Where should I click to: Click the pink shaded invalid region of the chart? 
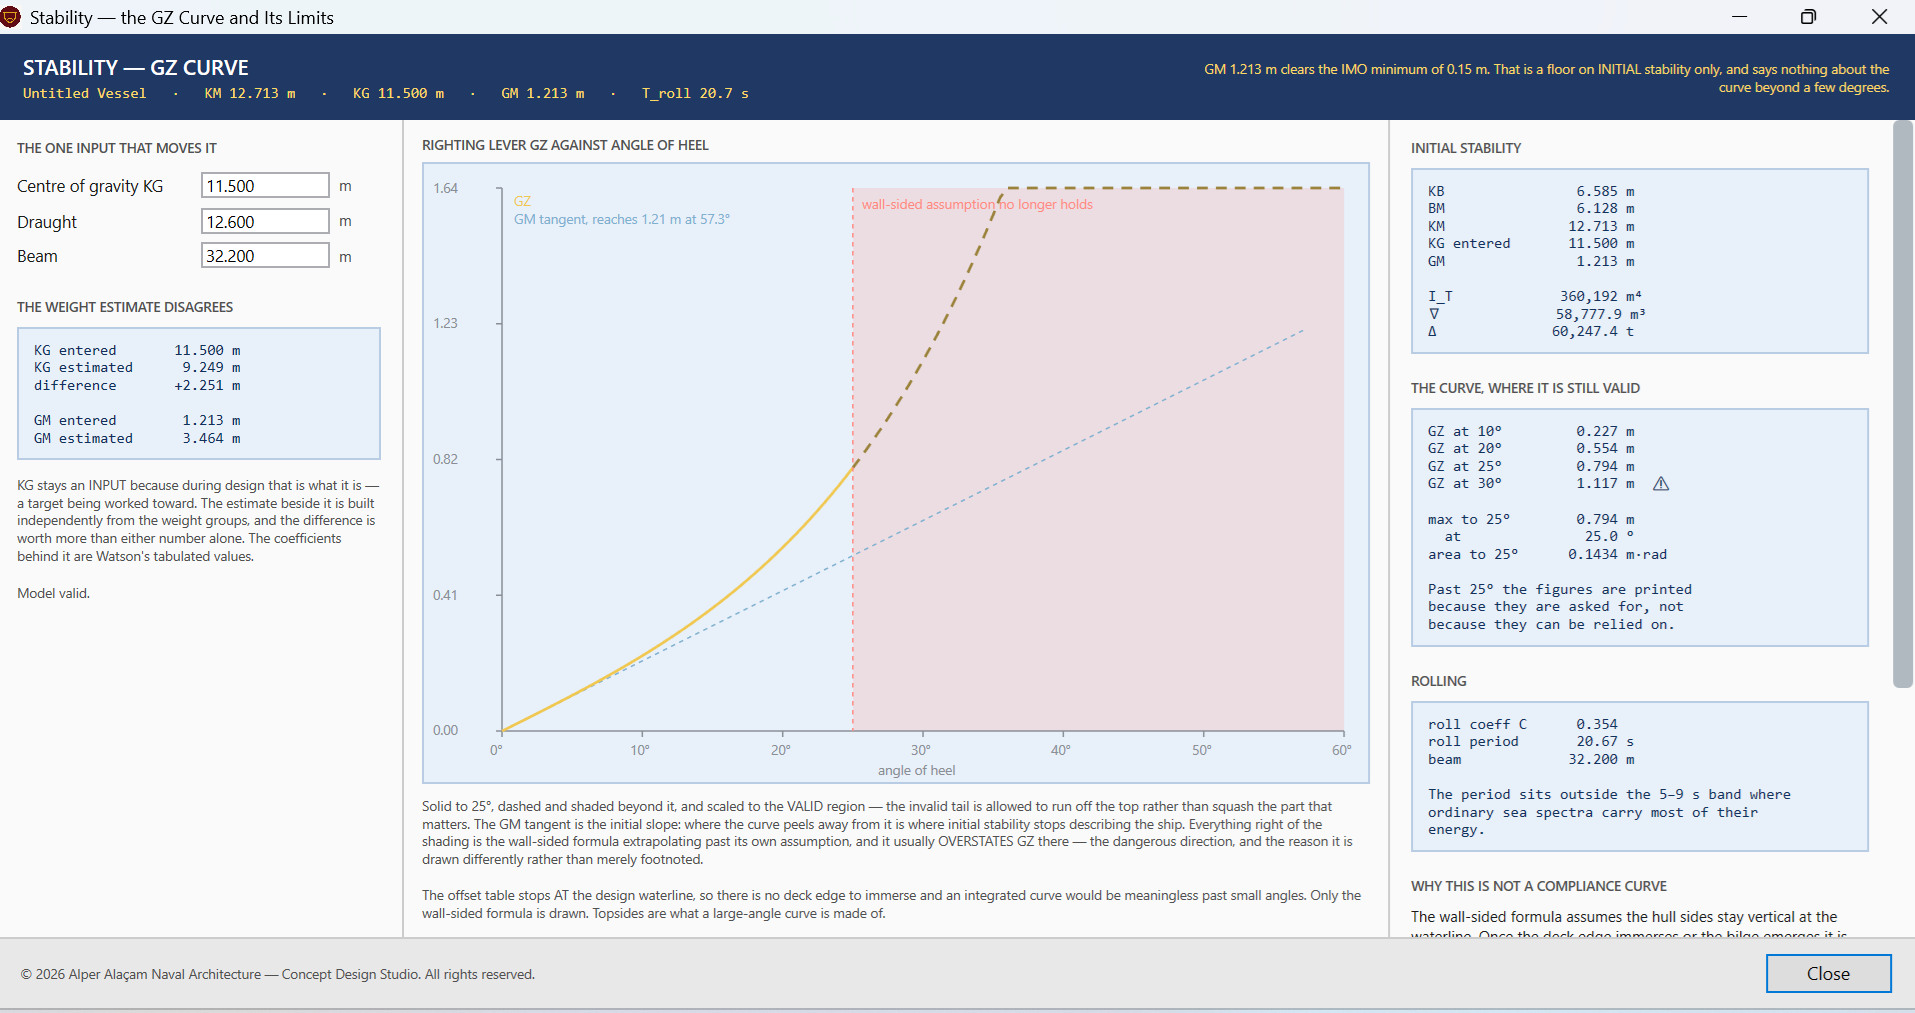pos(1098,459)
